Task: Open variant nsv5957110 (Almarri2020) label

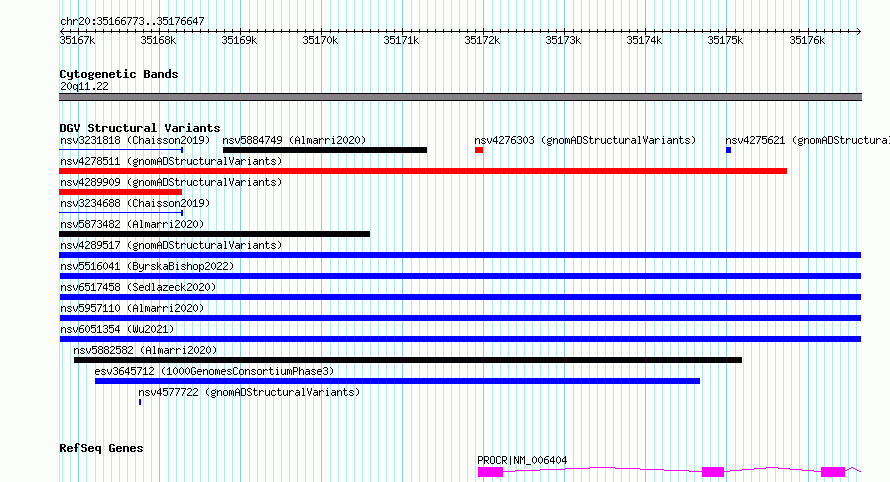Action: tap(132, 308)
